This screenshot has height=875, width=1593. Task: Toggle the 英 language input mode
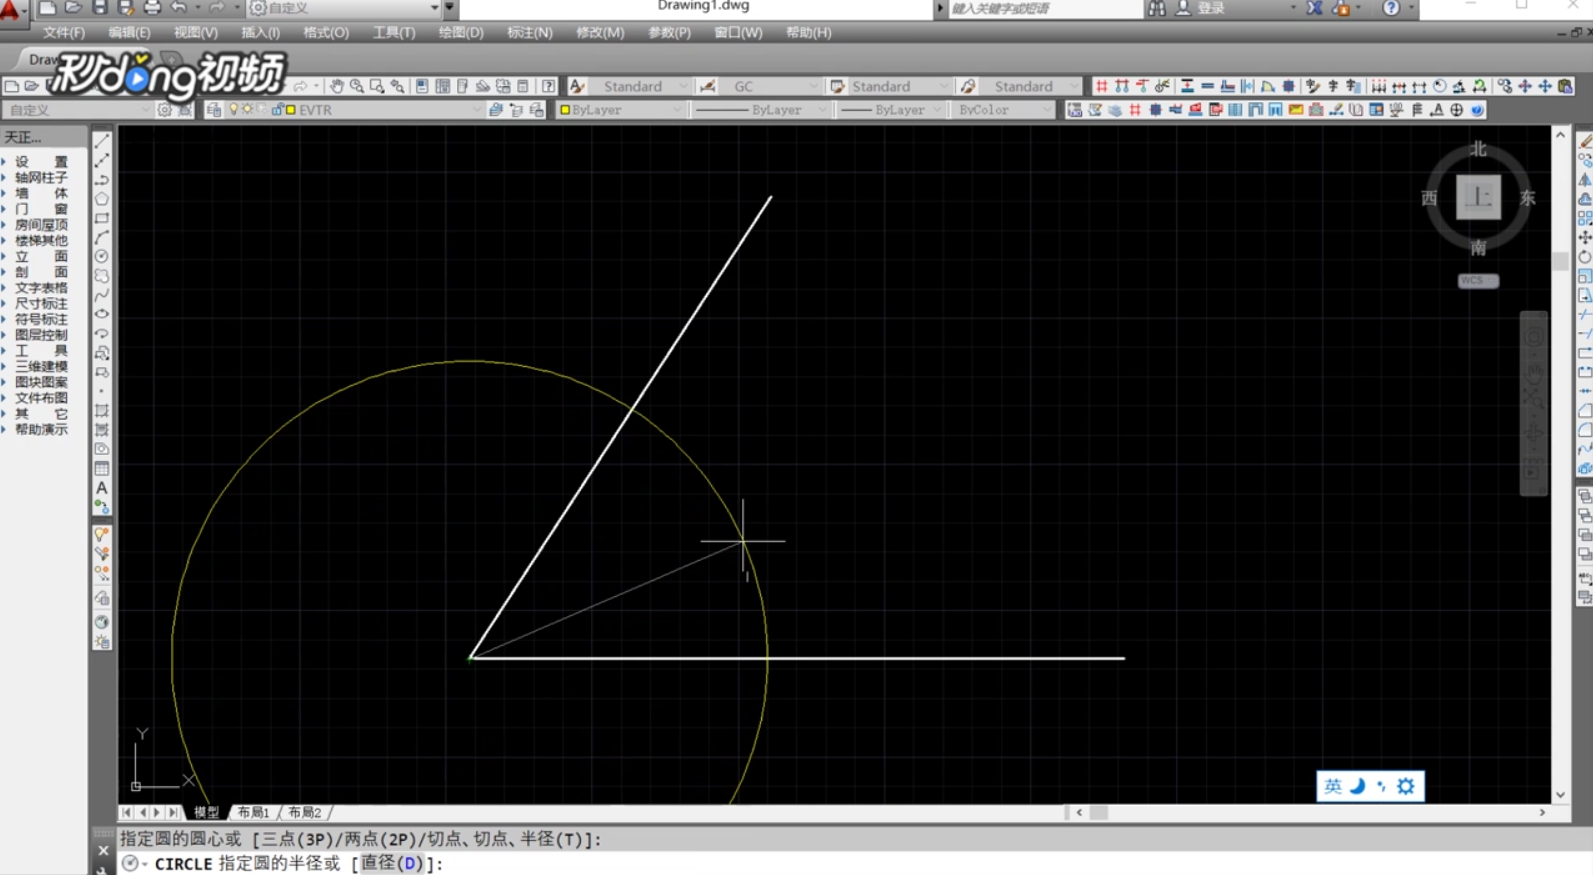pos(1333,786)
